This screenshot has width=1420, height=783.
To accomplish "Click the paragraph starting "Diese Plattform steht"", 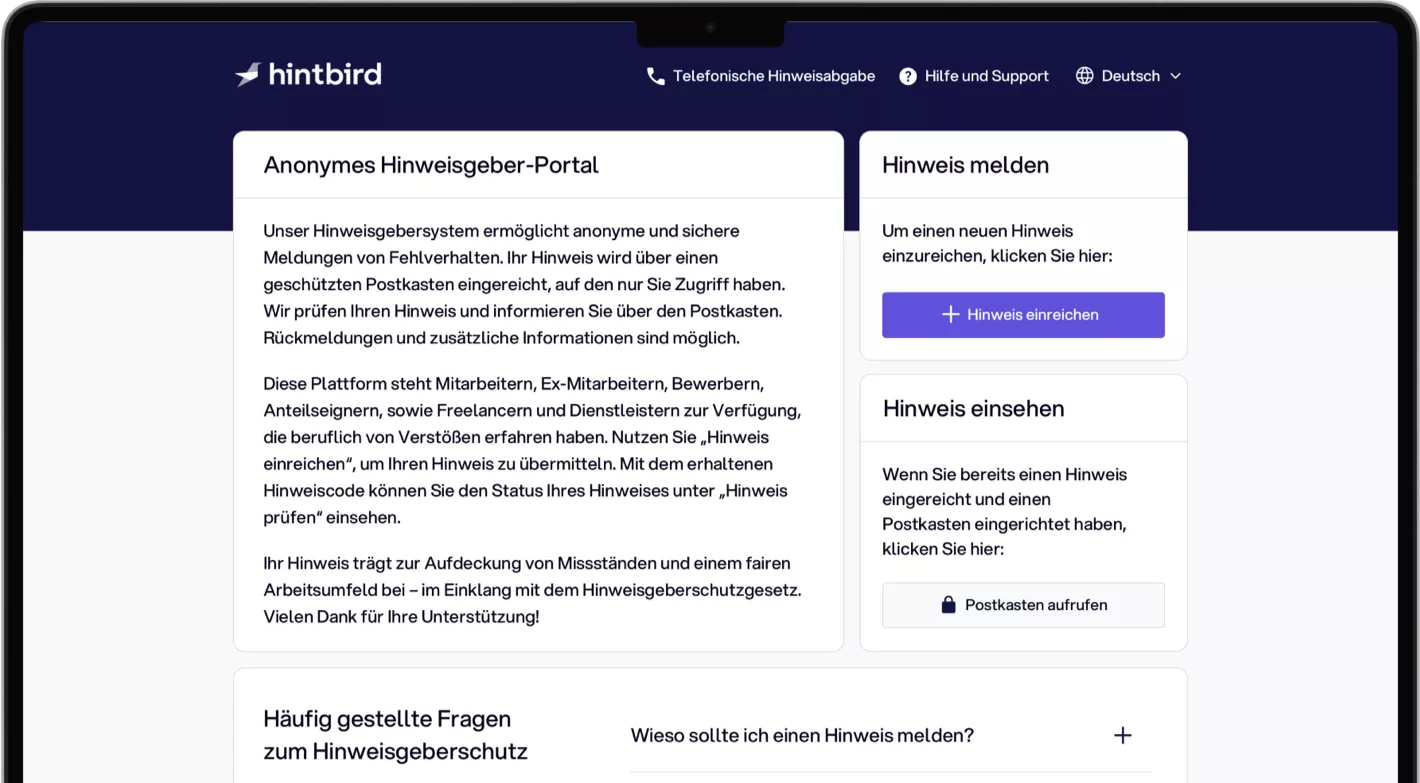I will tap(533, 451).
